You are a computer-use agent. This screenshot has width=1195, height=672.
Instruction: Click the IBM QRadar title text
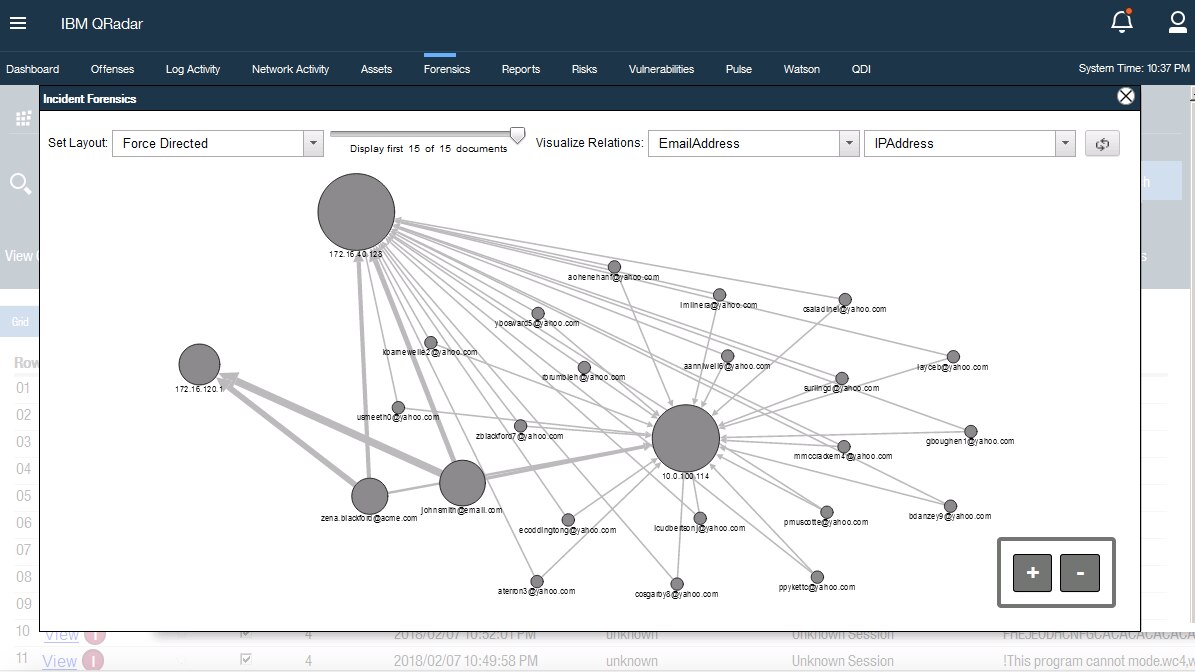(x=101, y=24)
